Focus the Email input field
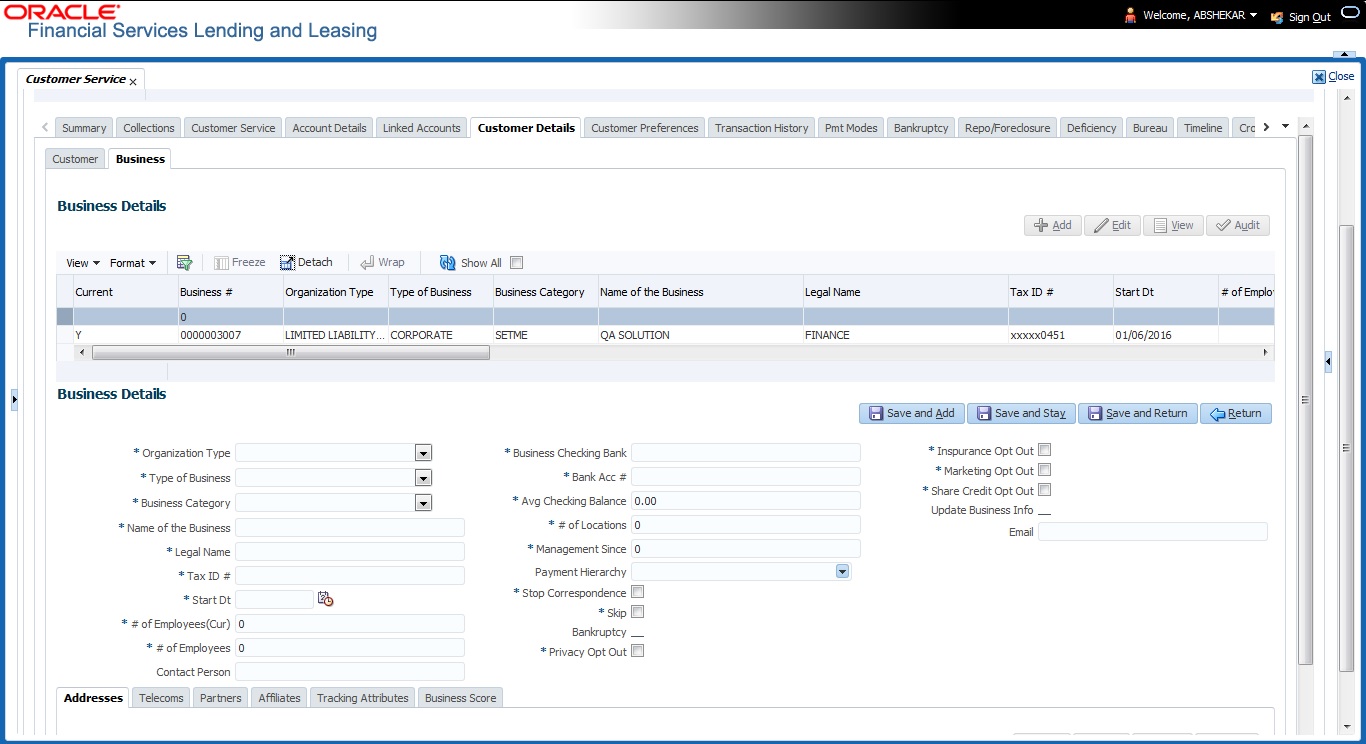The image size is (1366, 744). coord(1153,532)
